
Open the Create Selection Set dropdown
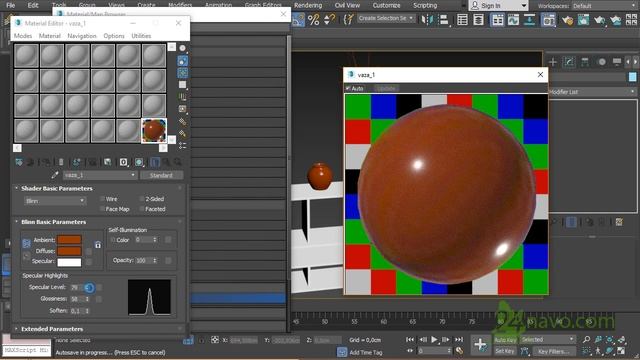pos(385,18)
